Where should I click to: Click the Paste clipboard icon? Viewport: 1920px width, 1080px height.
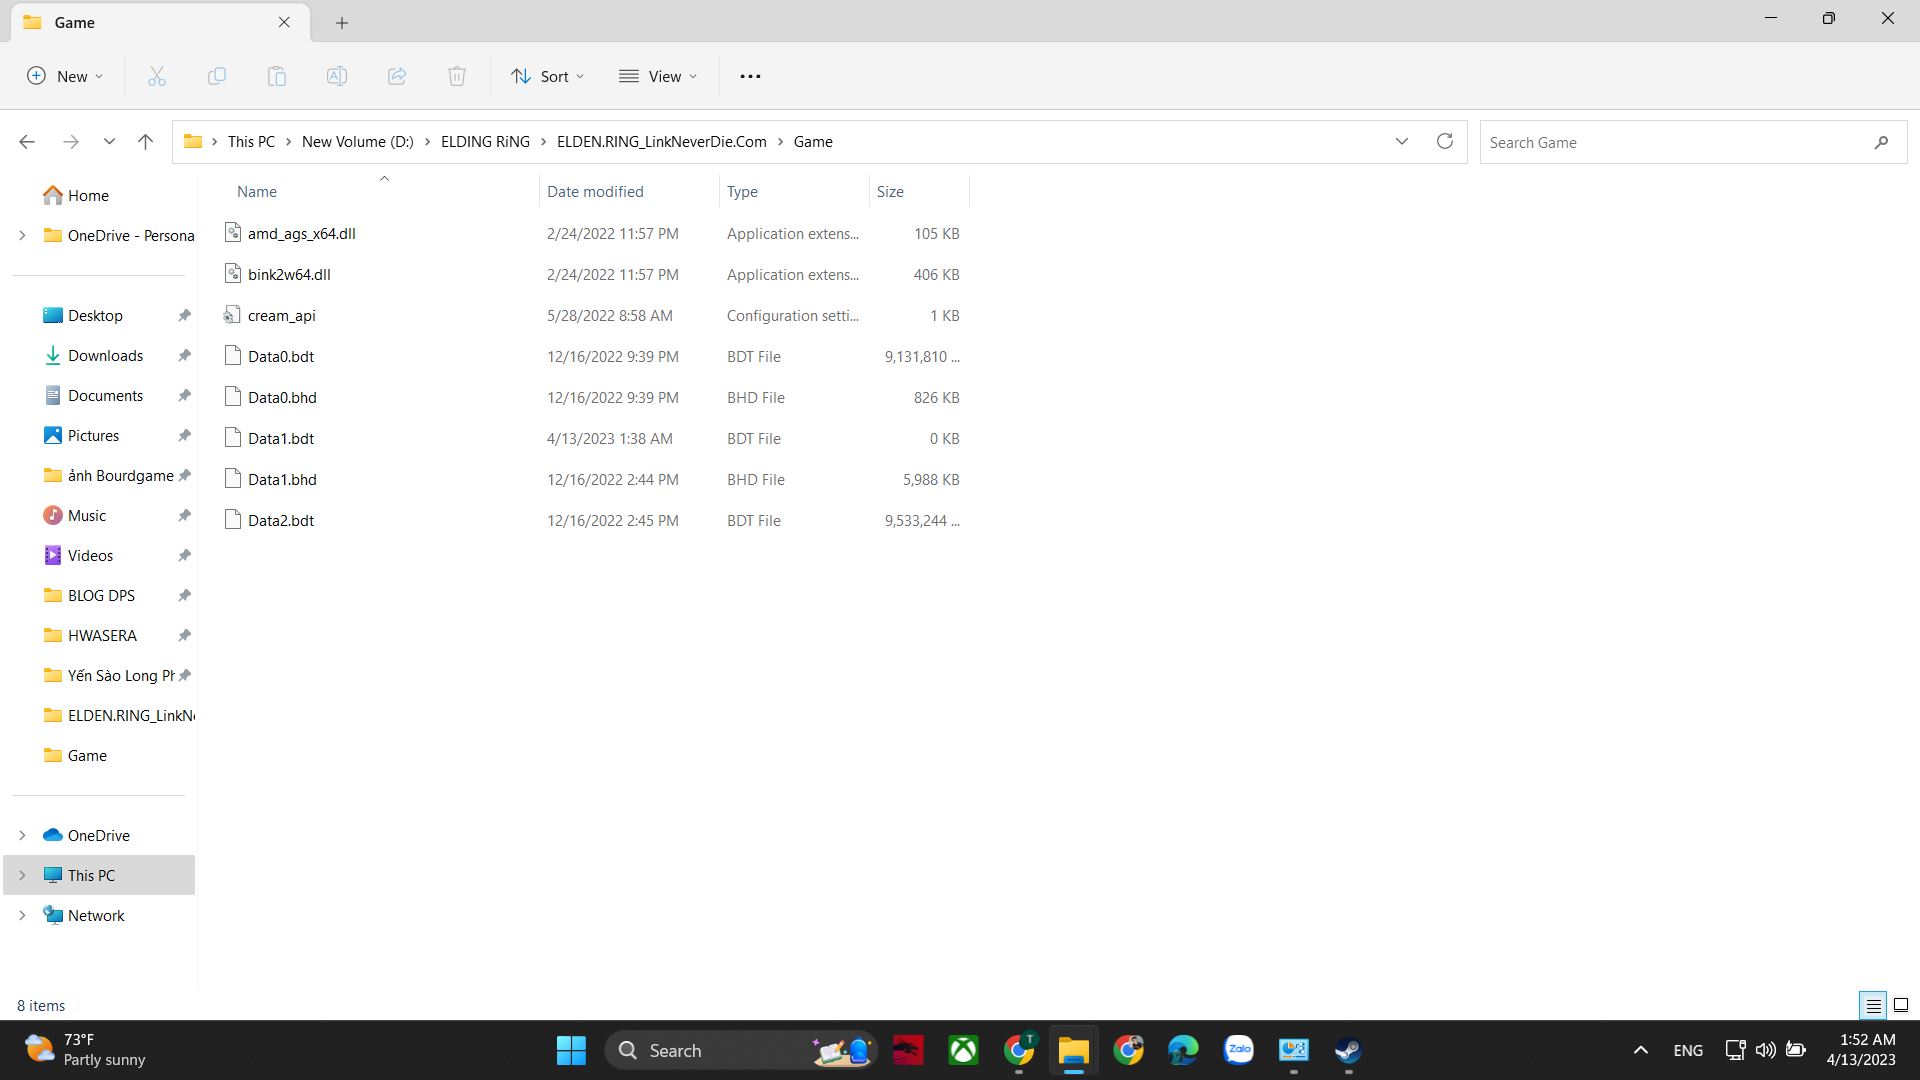[x=277, y=76]
